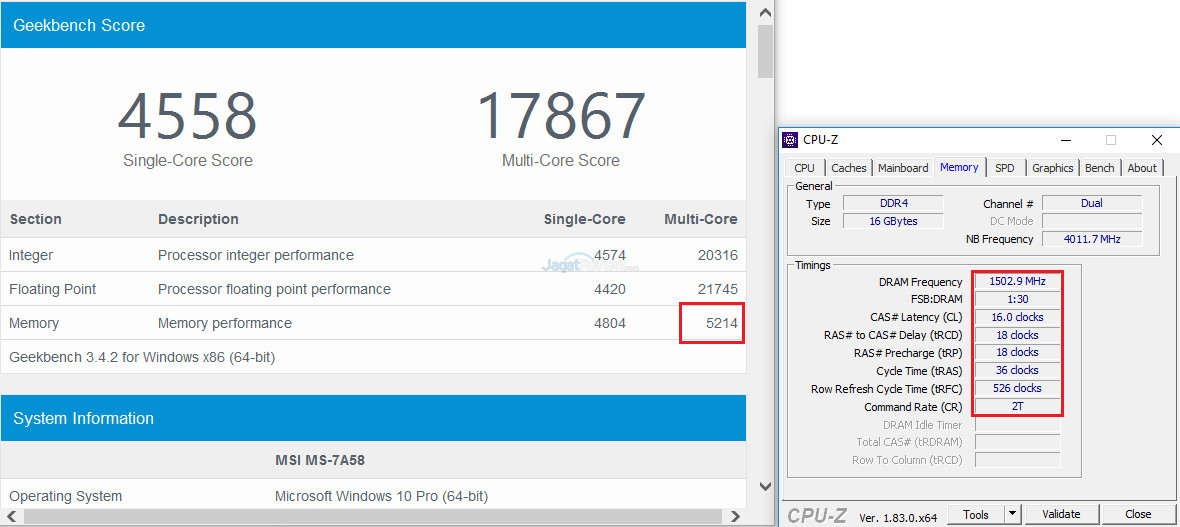Click the Geekbench Score header
Screen dimensions: 1180x527
[x=373, y=25]
